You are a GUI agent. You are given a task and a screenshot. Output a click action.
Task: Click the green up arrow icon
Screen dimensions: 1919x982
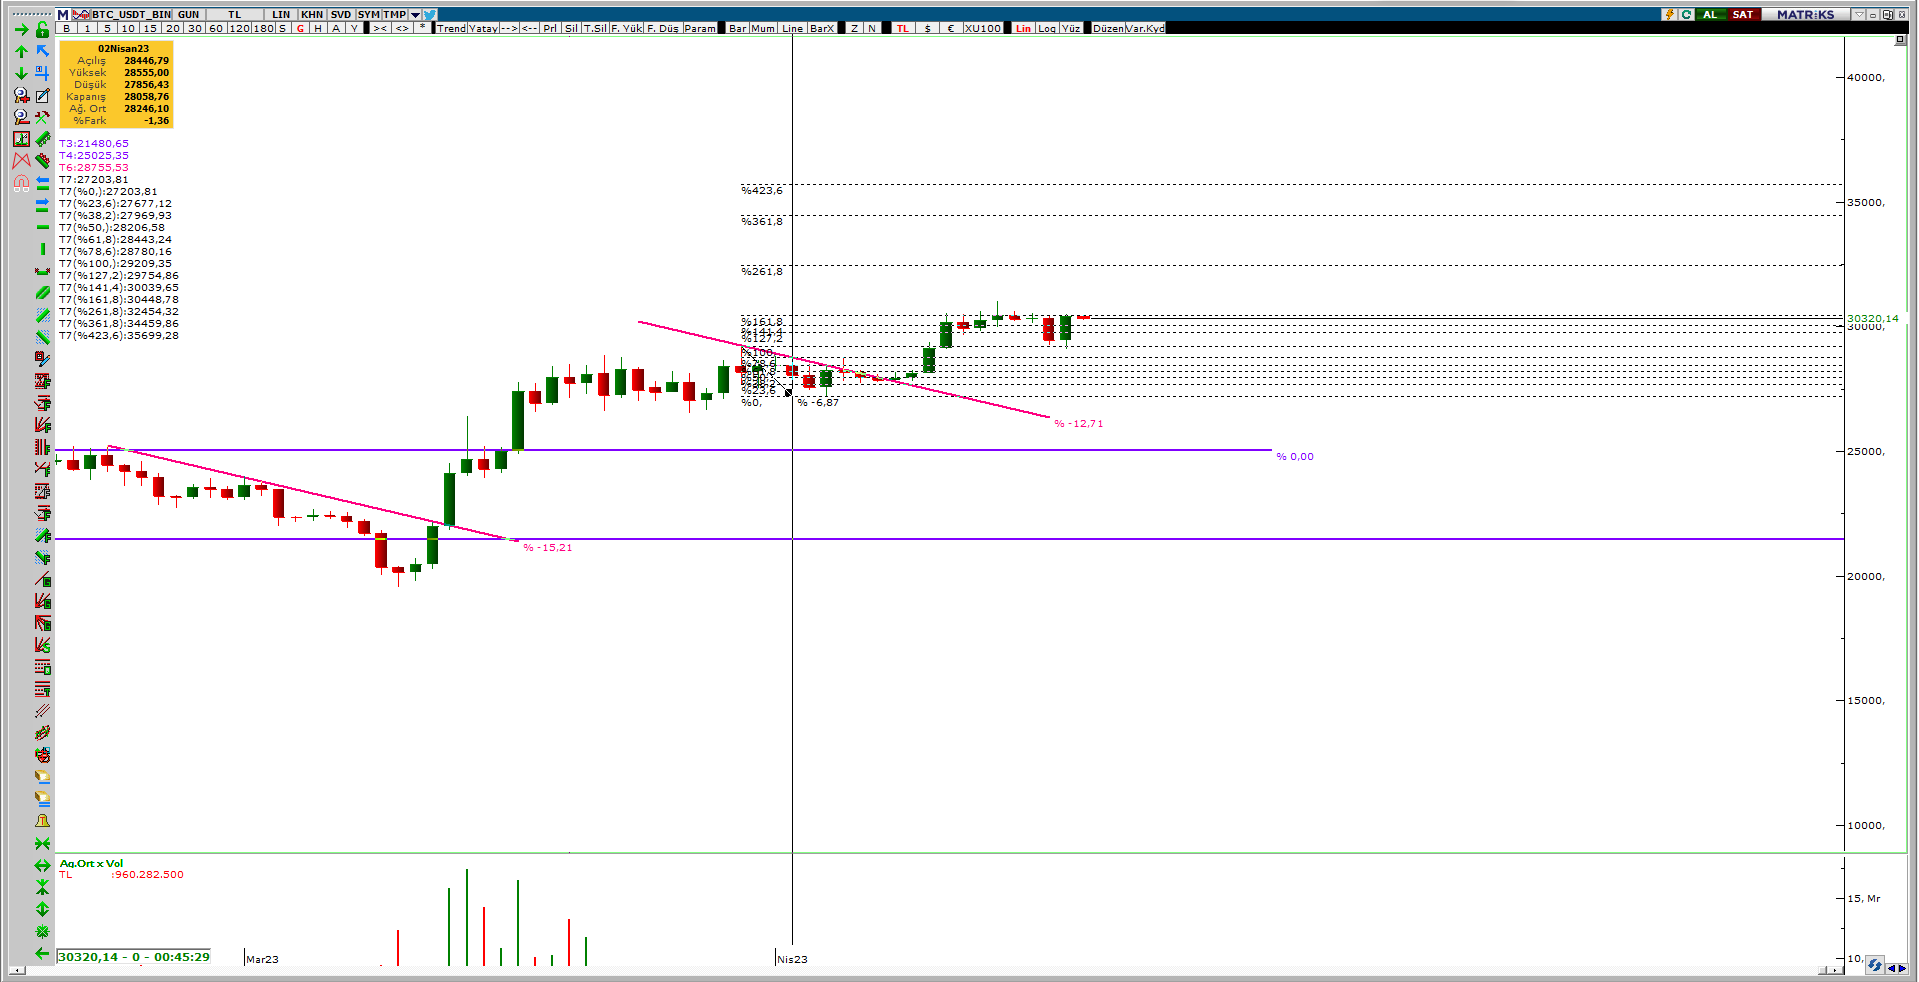(21, 52)
